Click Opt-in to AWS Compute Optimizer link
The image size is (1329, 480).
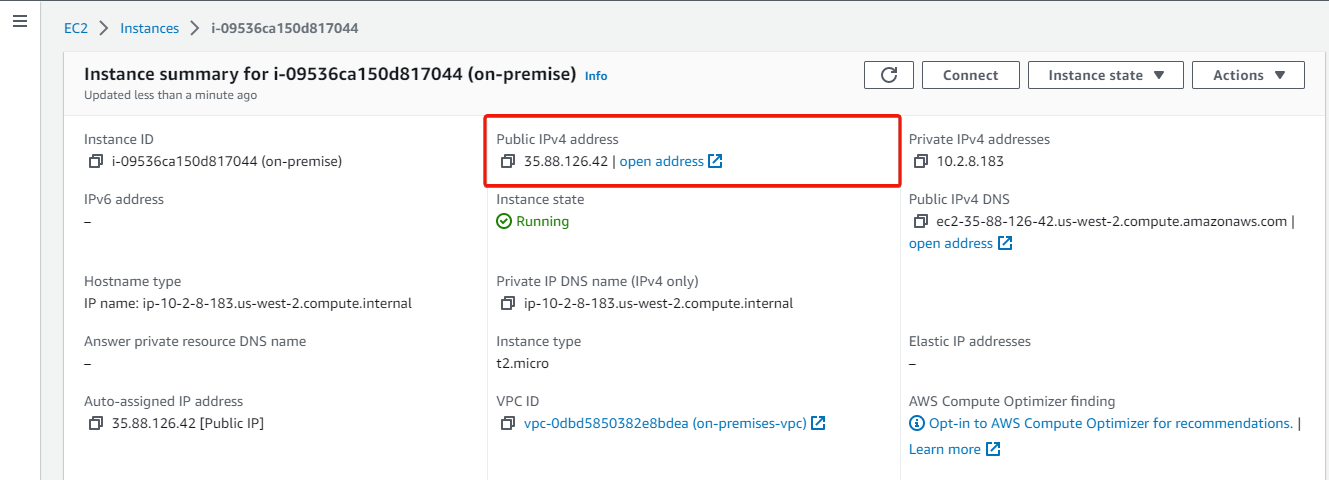[1111, 423]
